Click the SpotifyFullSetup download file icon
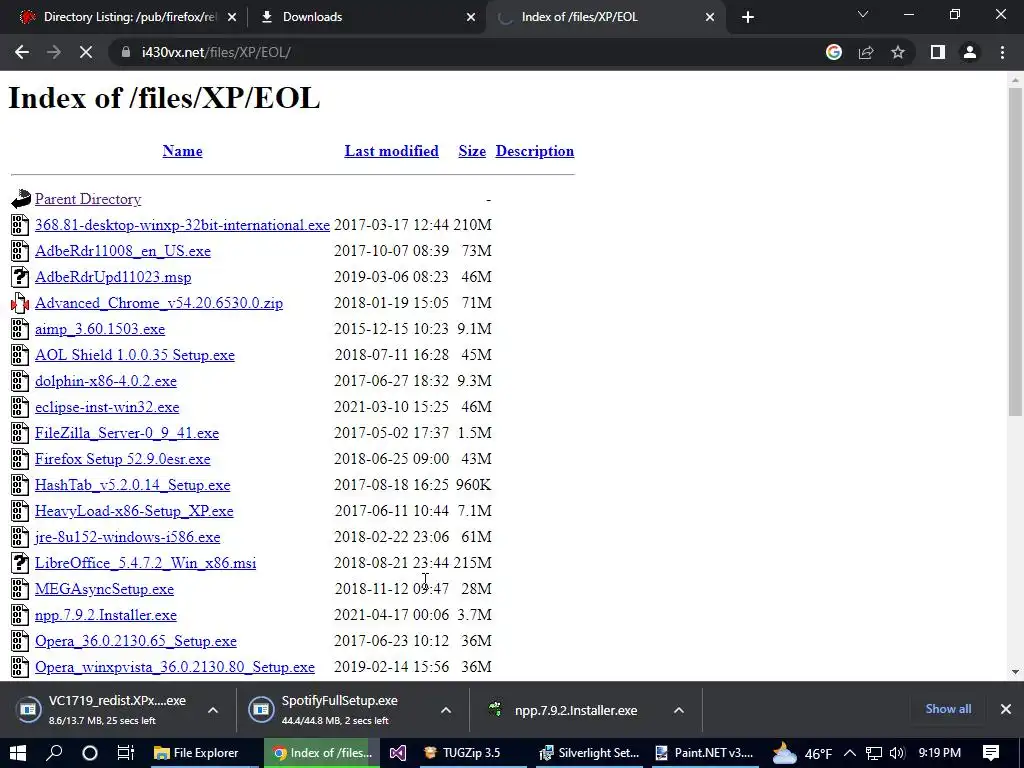The image size is (1024, 768). 261,709
